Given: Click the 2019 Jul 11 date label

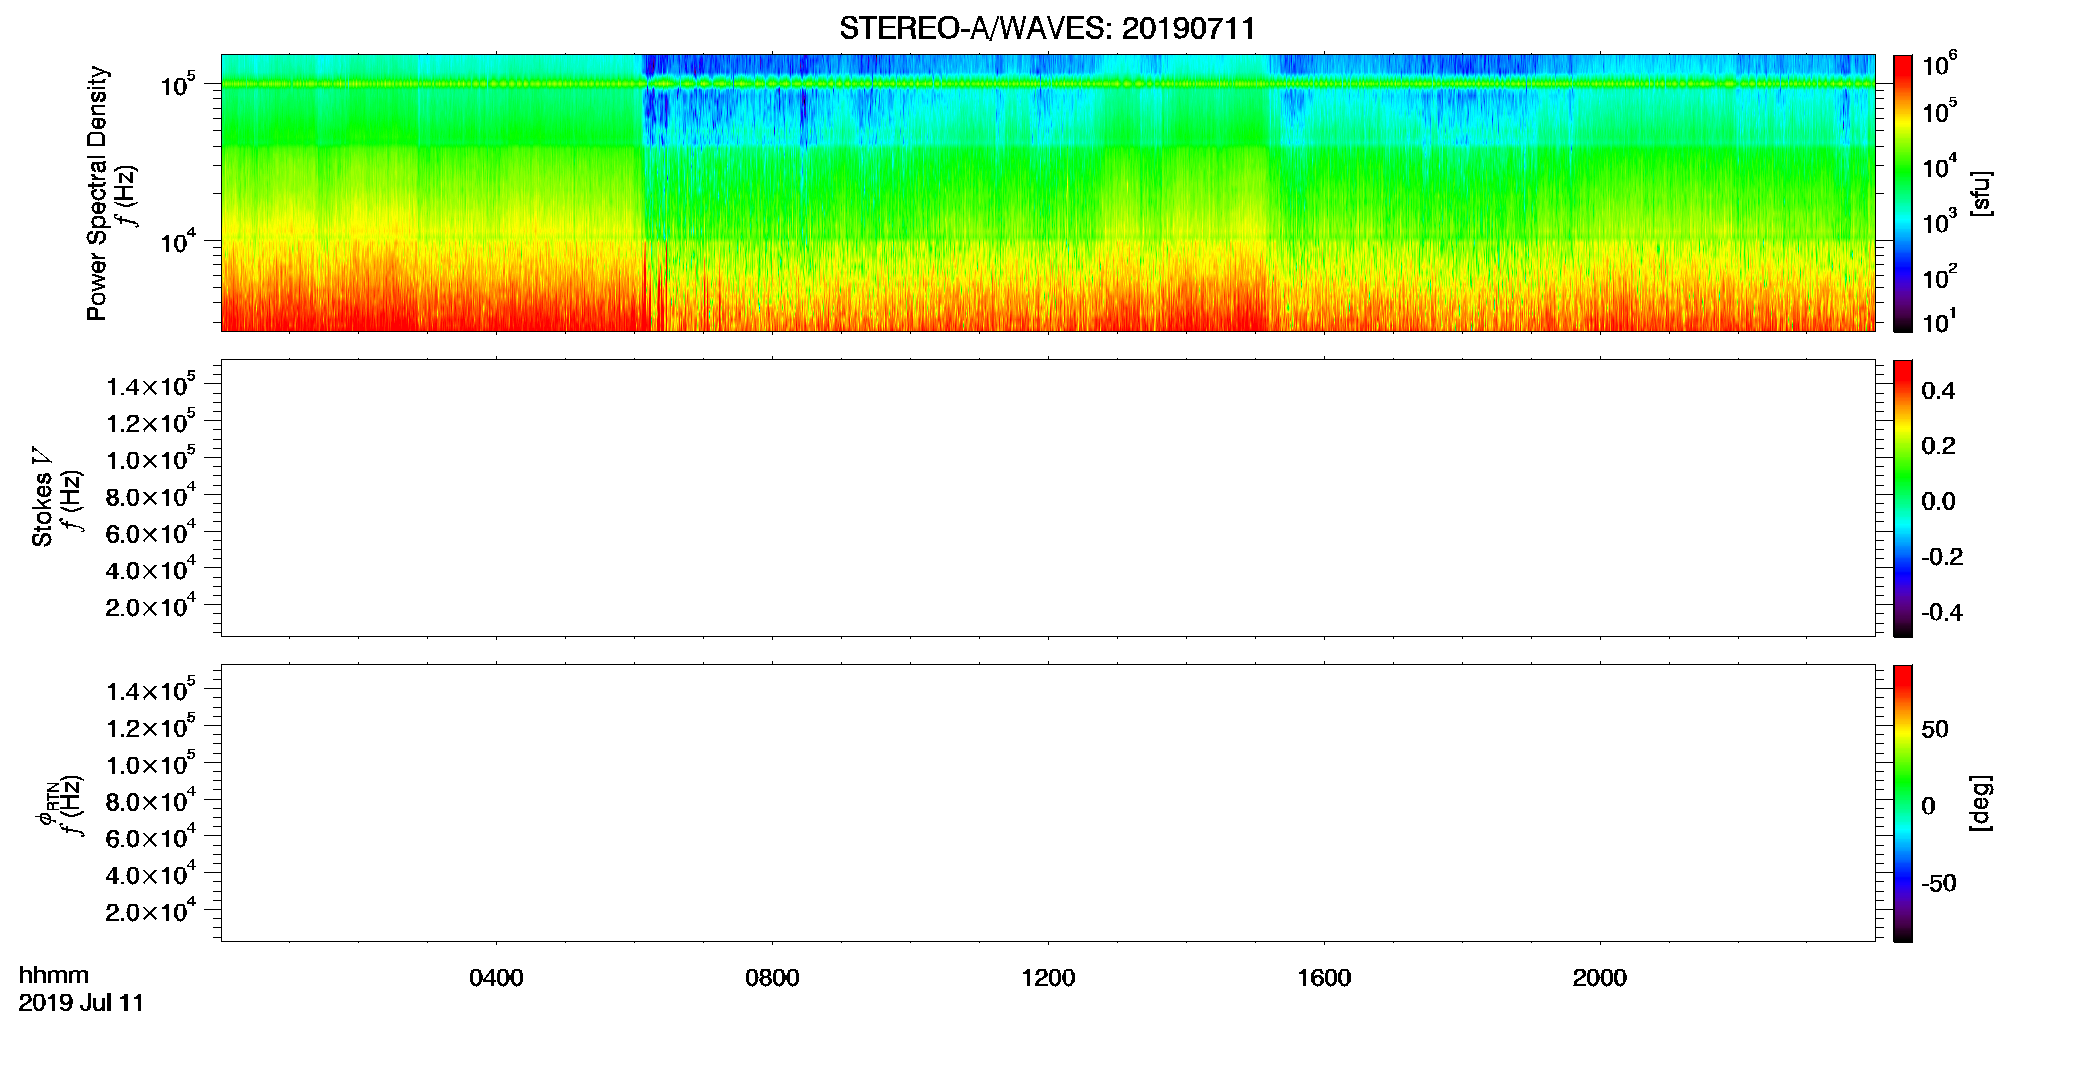Looking at the screenshot, I should [x=81, y=1003].
